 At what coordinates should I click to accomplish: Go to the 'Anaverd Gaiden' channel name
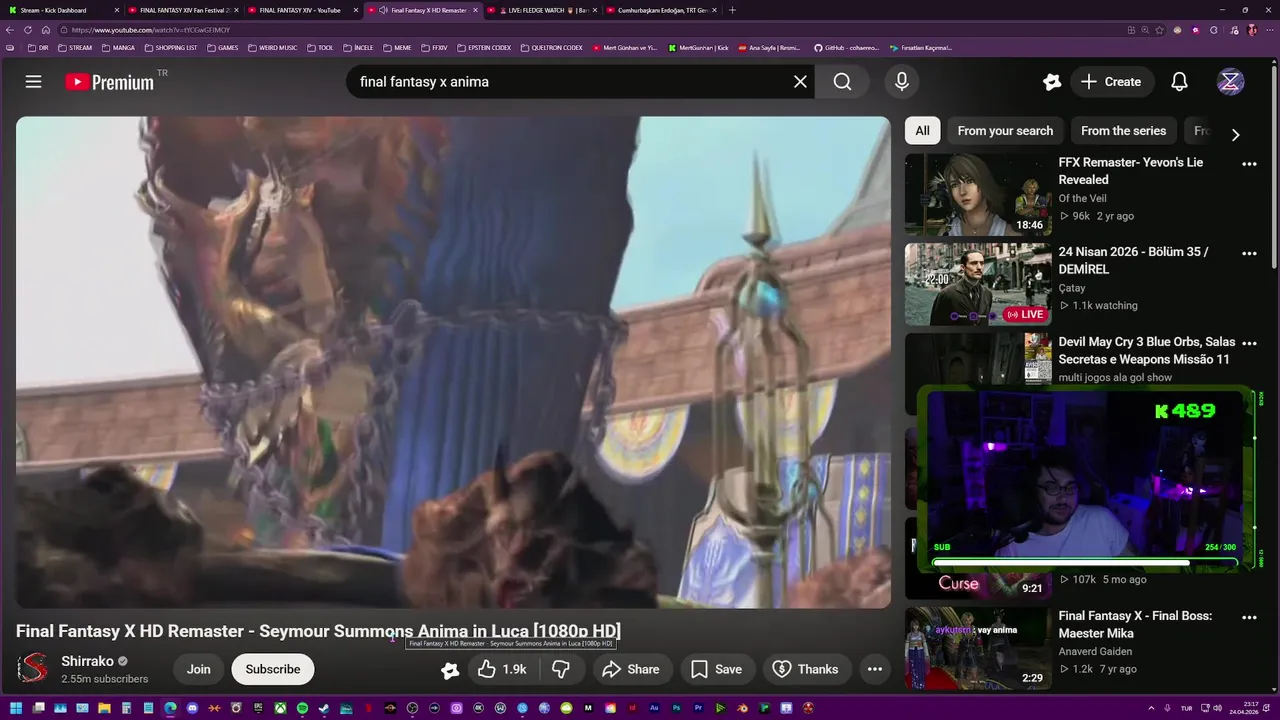coord(1095,651)
